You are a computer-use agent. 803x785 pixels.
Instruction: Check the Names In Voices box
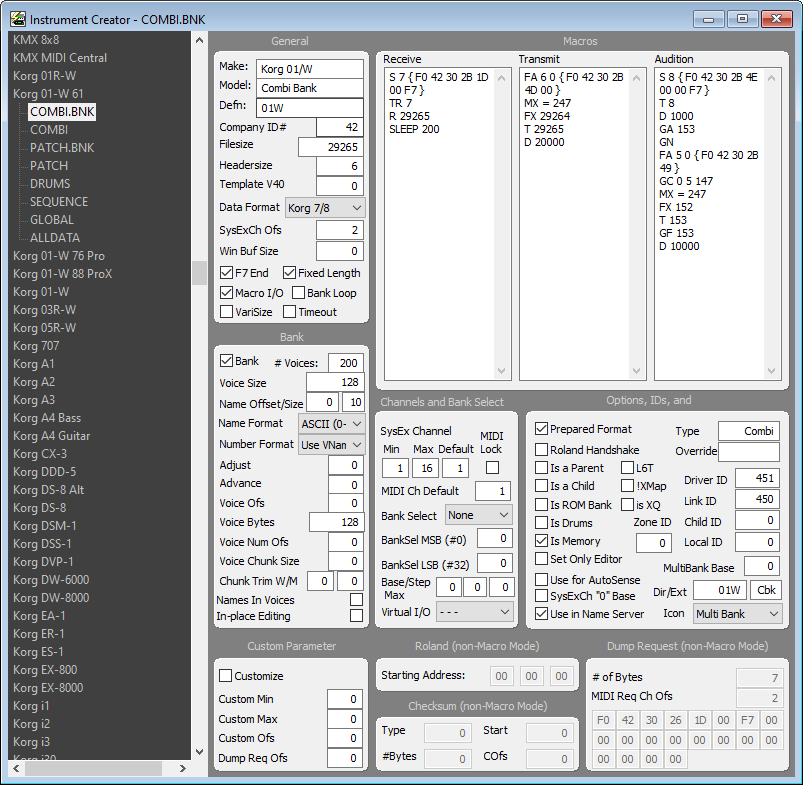pyautogui.click(x=356, y=600)
